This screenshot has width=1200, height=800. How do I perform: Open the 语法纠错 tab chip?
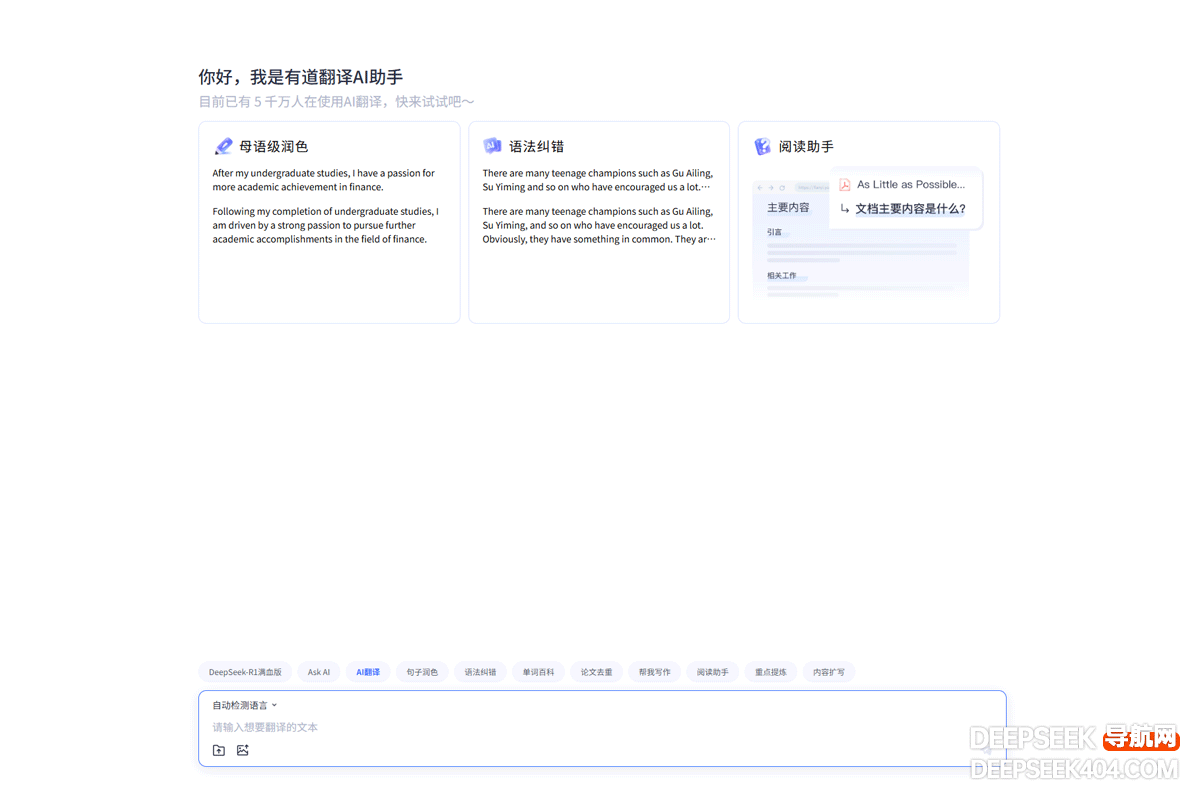coord(480,672)
